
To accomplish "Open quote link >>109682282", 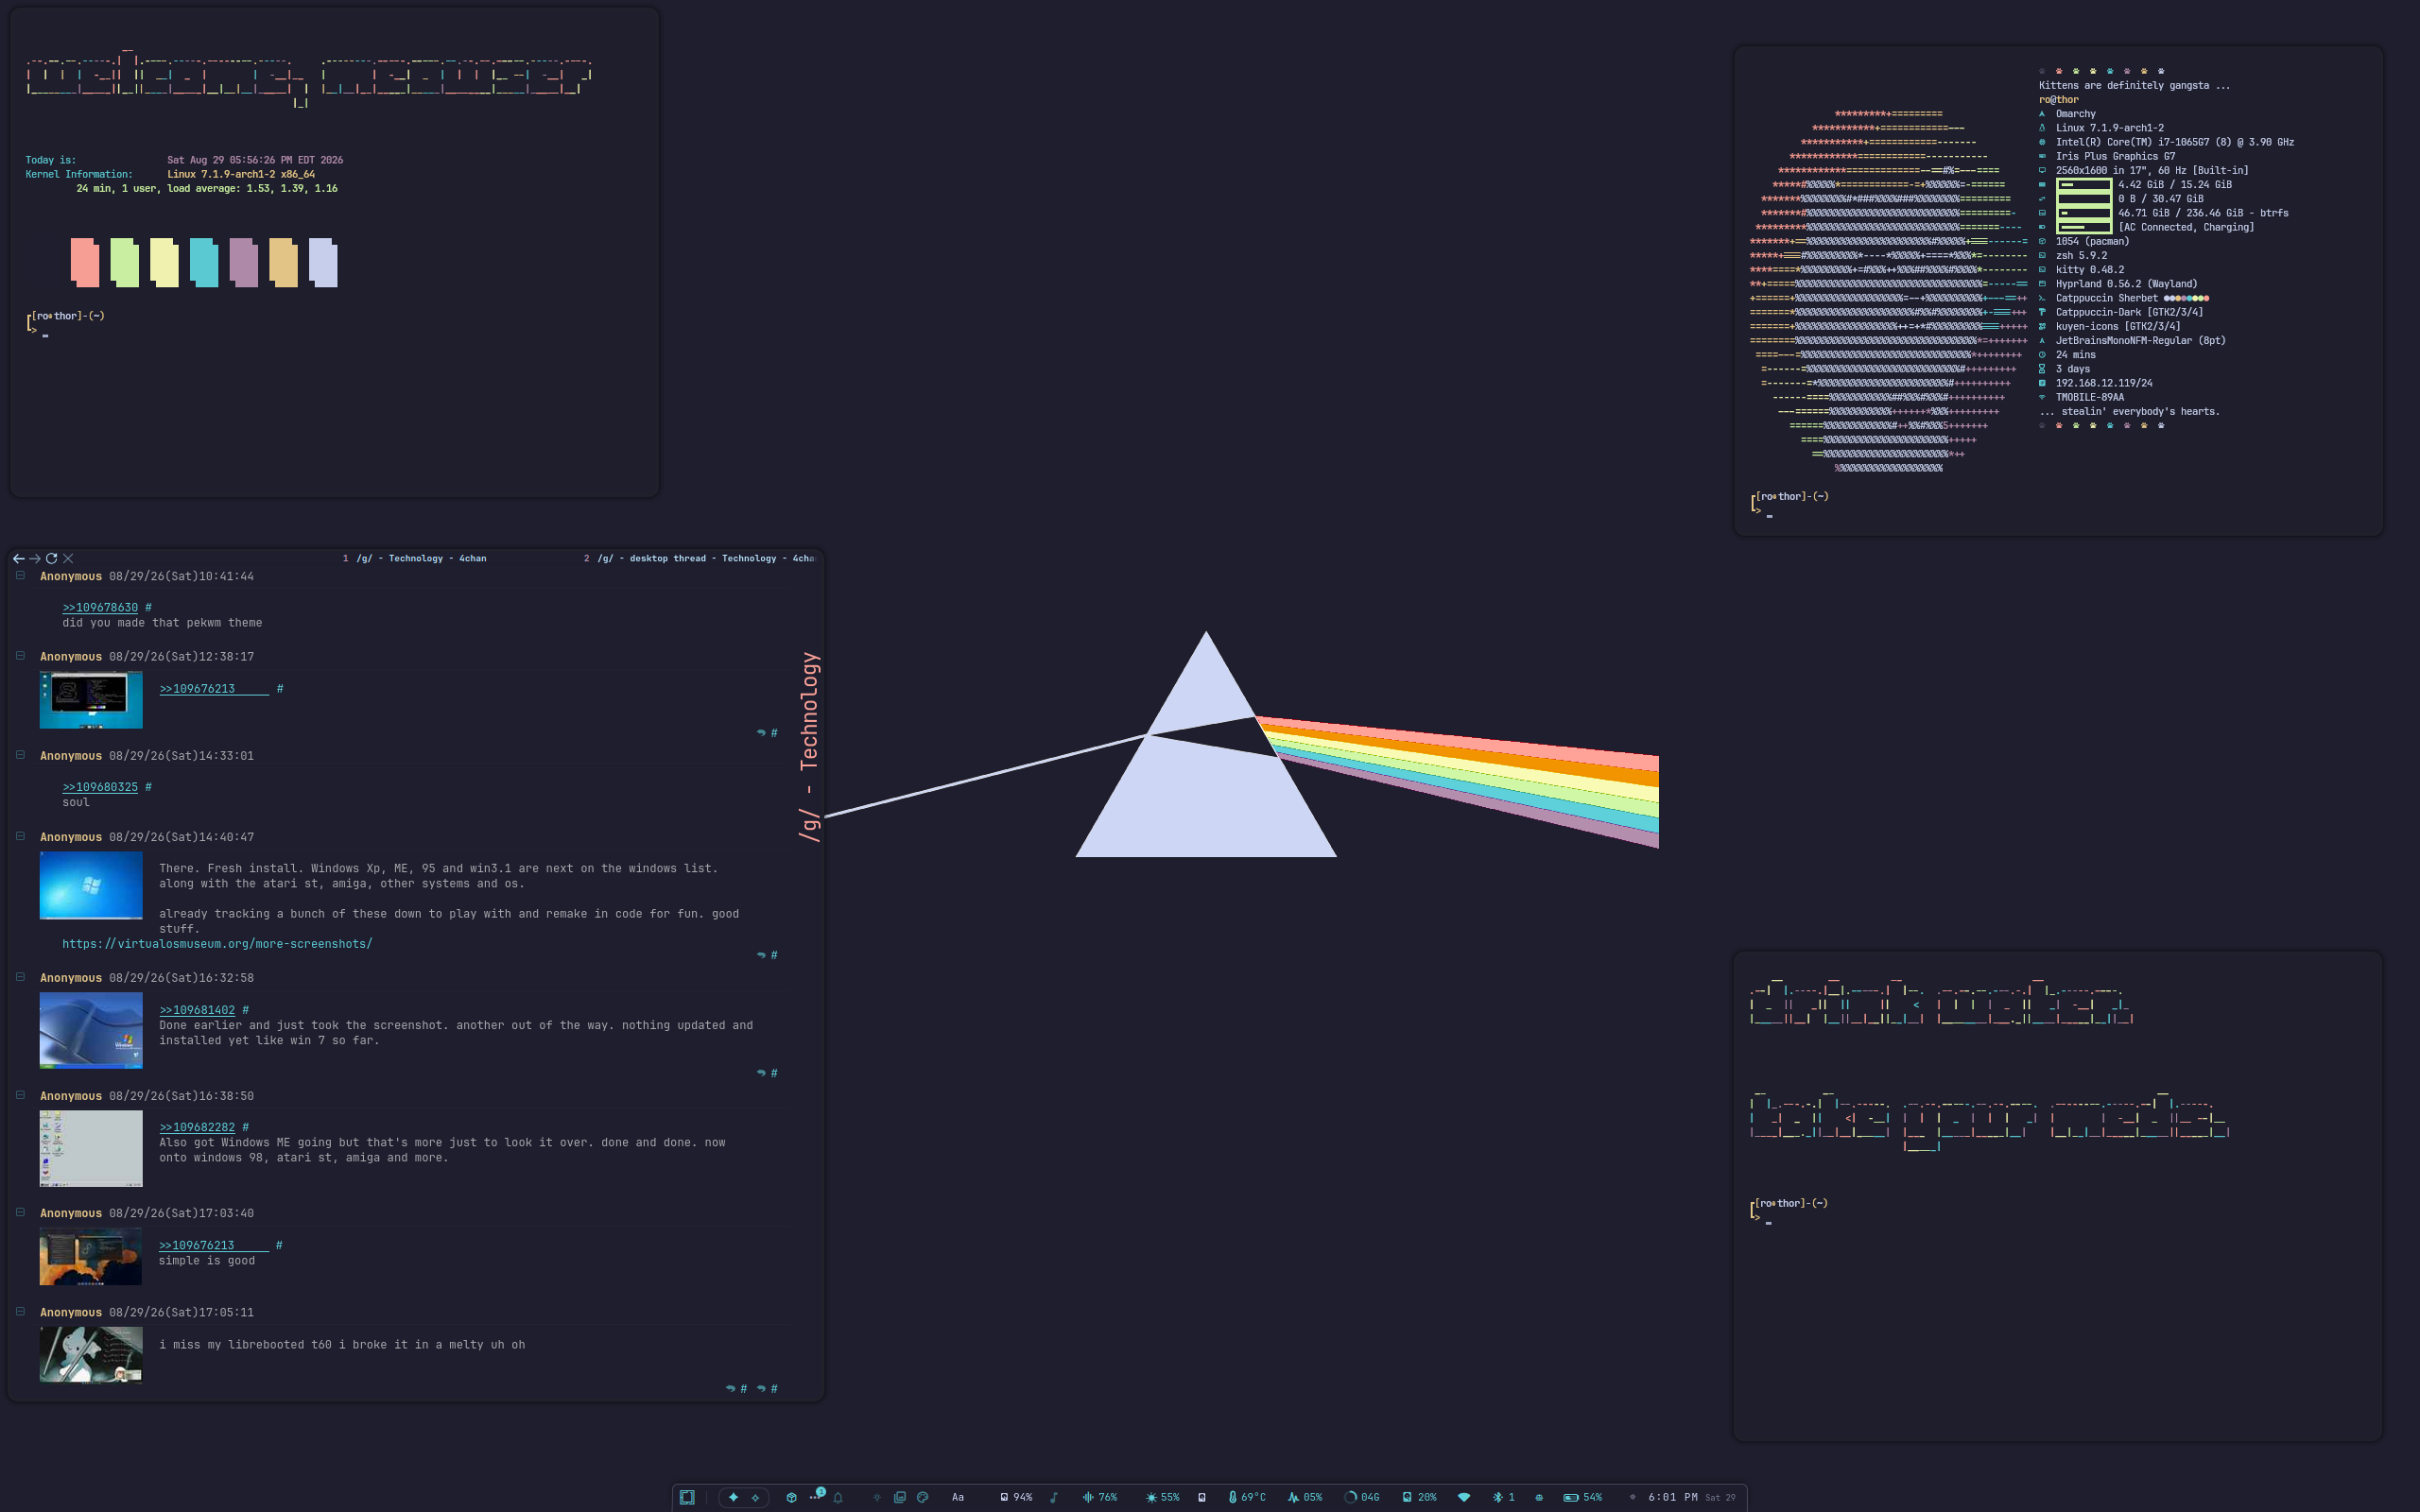I will pyautogui.click(x=197, y=1127).
